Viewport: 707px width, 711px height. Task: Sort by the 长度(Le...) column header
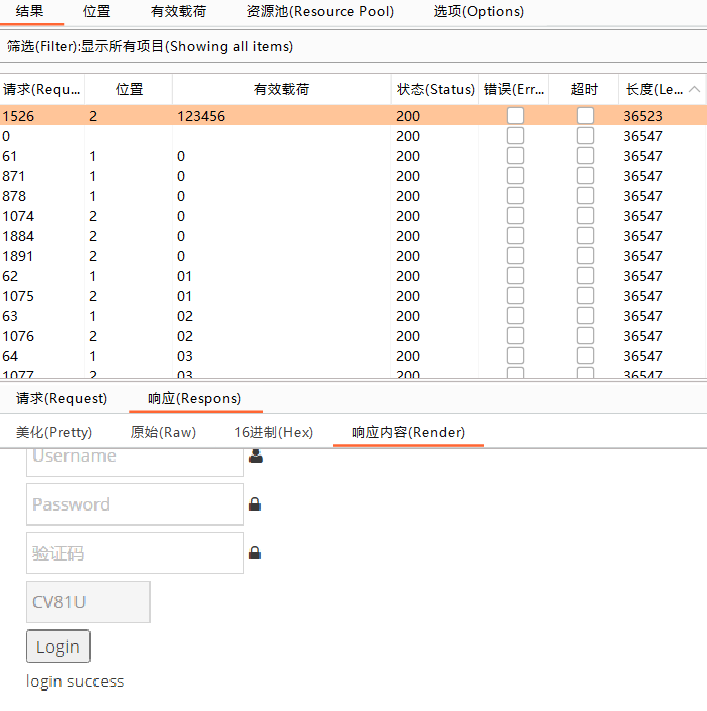click(x=663, y=89)
